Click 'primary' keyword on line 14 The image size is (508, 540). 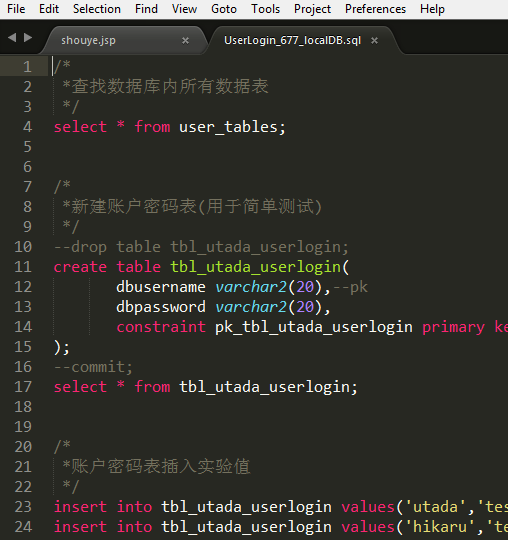(x=453, y=328)
